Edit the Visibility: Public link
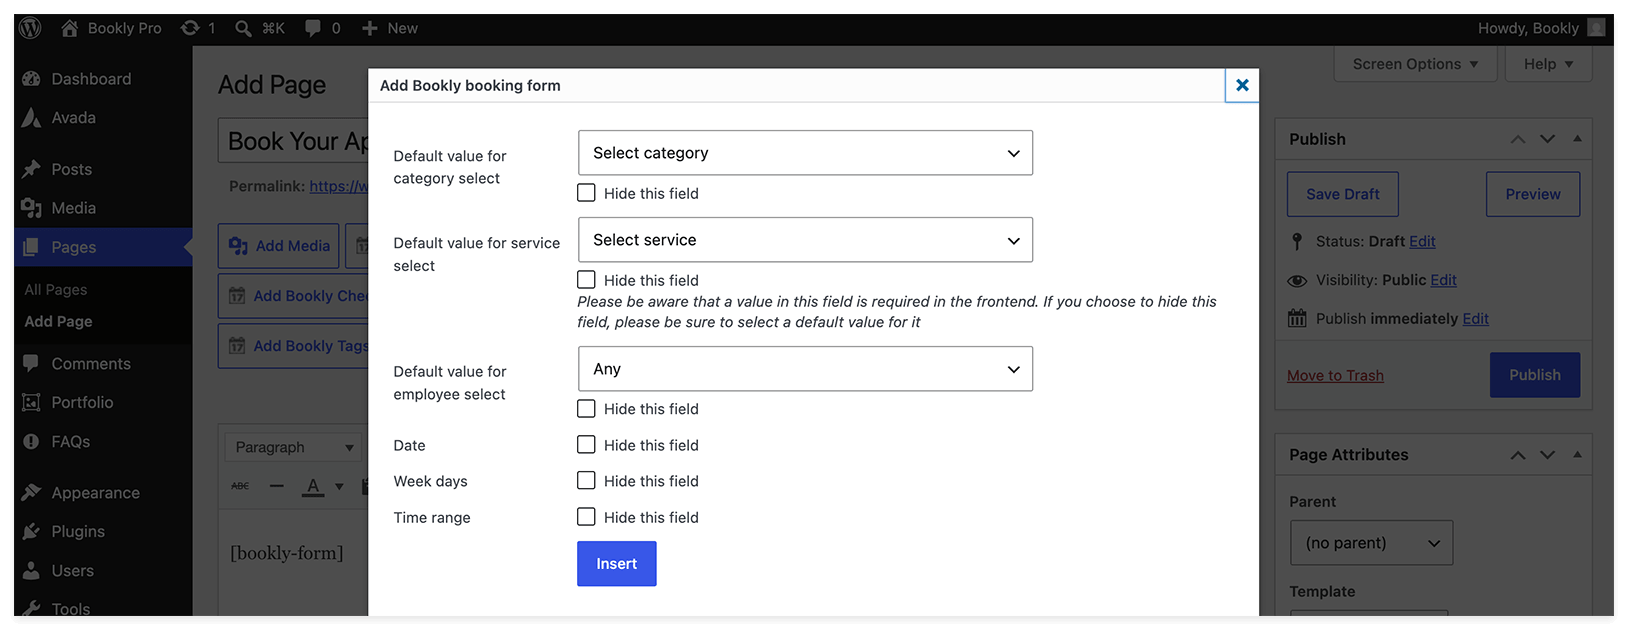This screenshot has width=1628, height=630. point(1443,280)
